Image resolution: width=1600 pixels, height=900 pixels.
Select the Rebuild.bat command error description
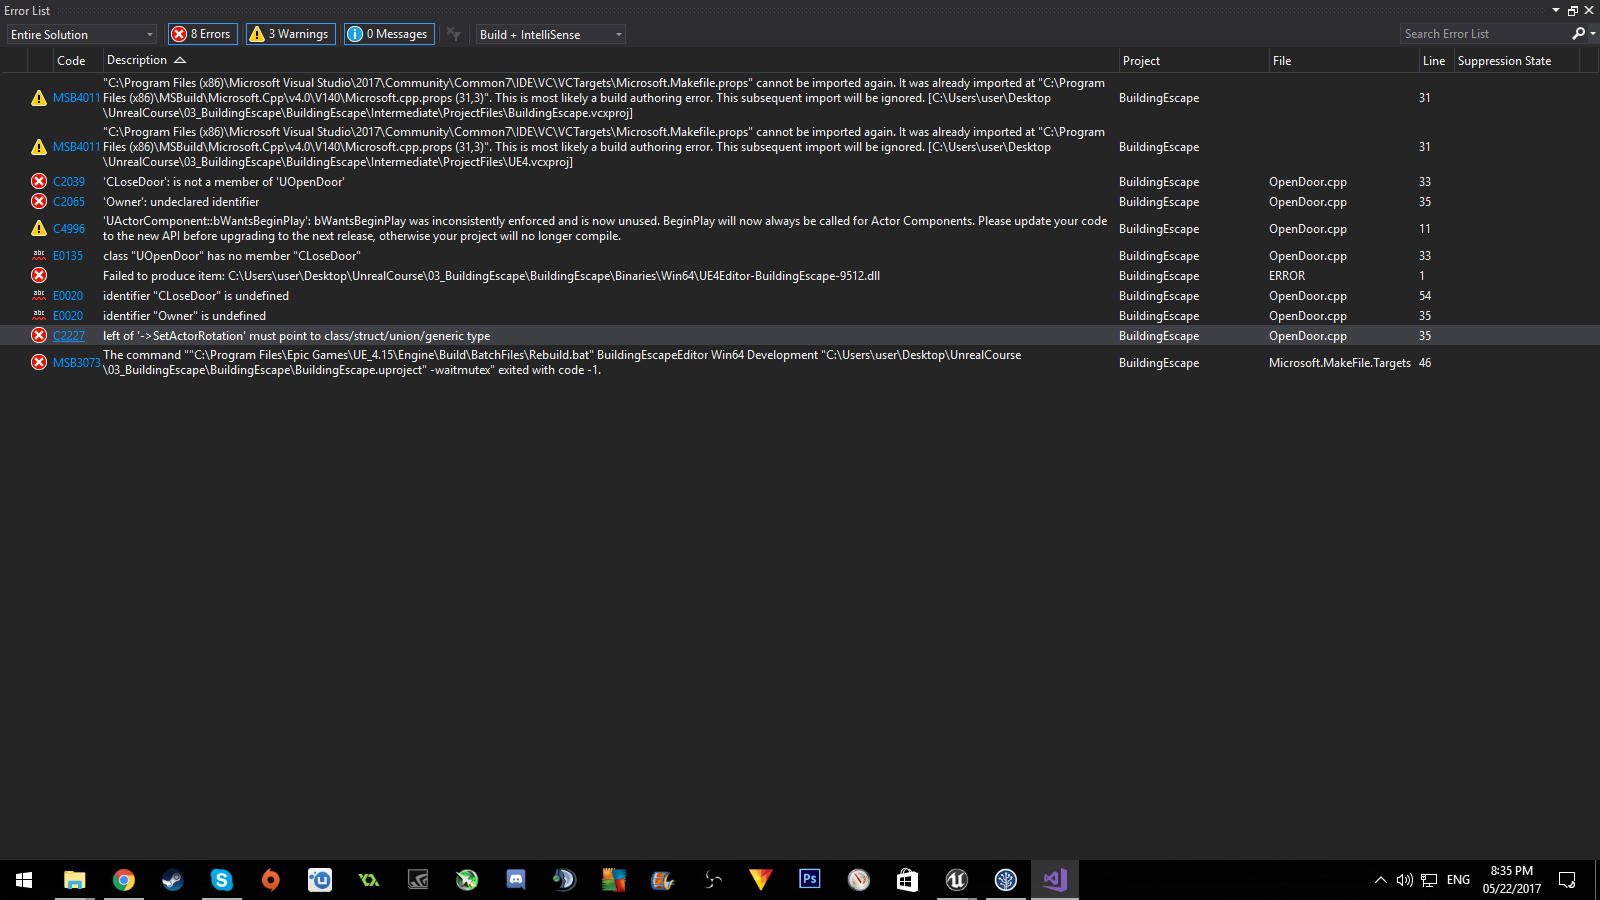[562, 363]
